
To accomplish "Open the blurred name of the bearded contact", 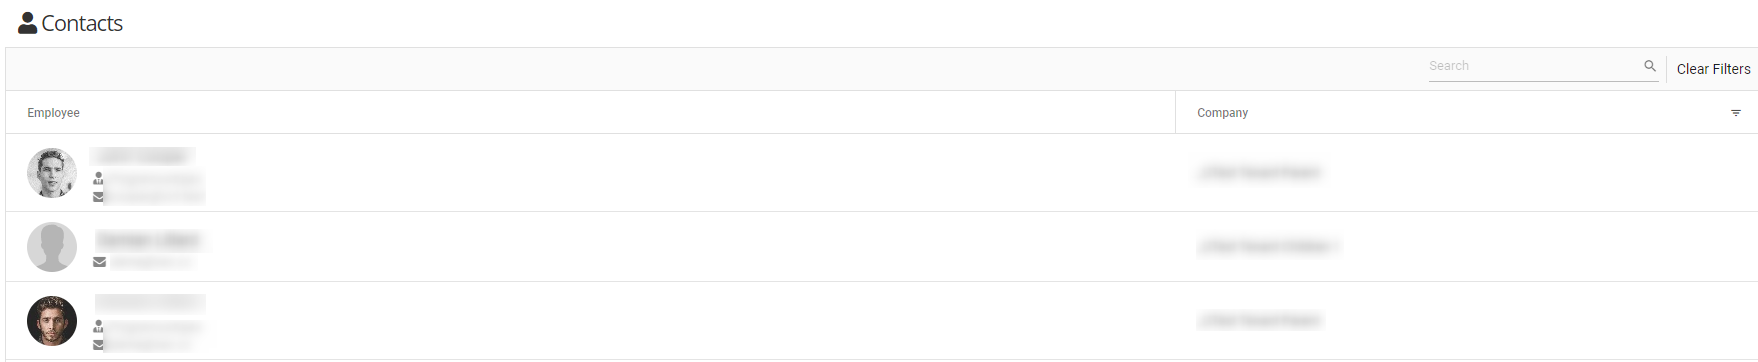I will click(x=150, y=303).
